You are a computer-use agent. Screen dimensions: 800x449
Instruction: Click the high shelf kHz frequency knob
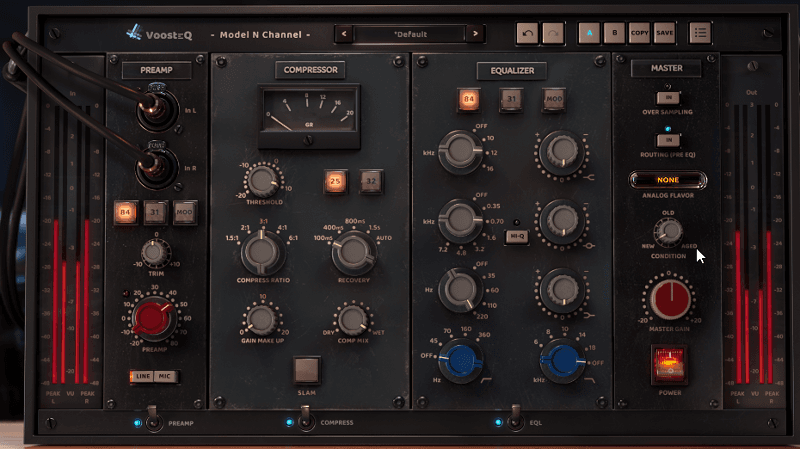(460, 152)
